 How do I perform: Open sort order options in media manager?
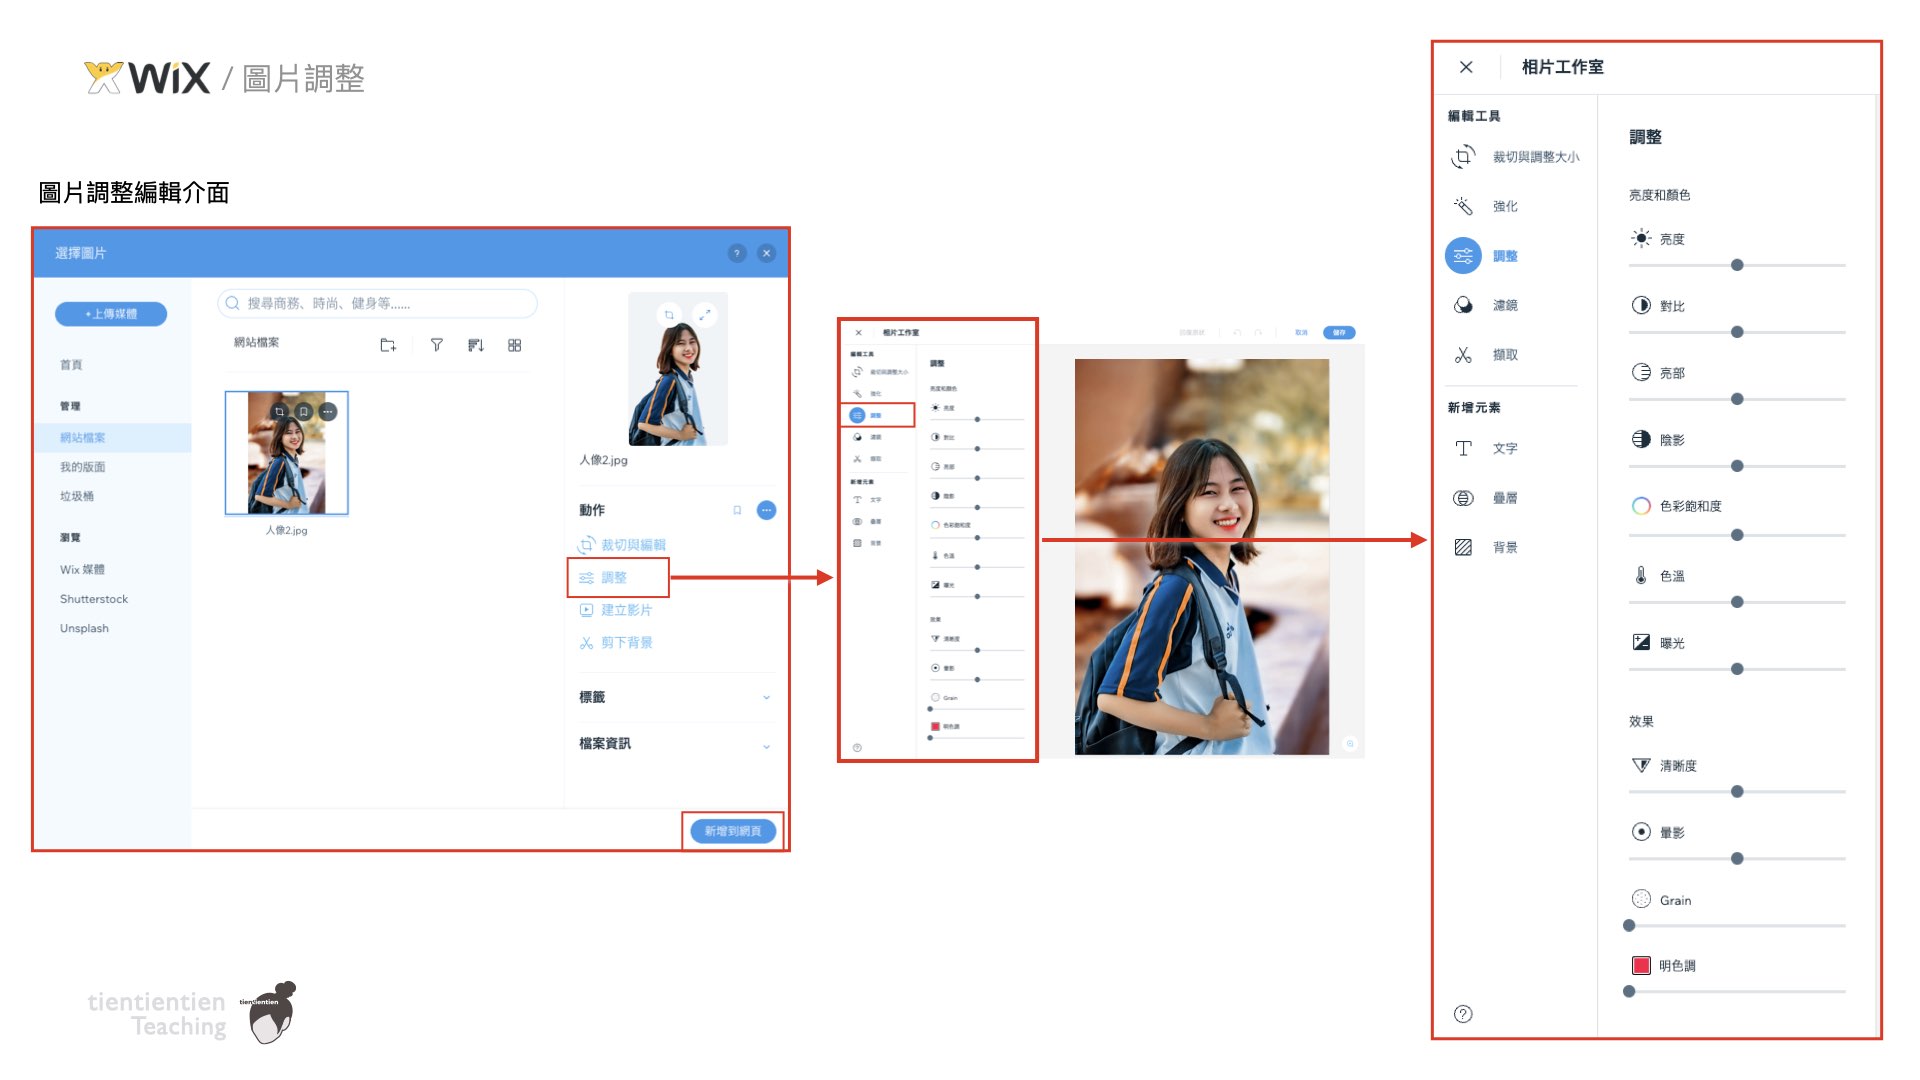point(475,345)
